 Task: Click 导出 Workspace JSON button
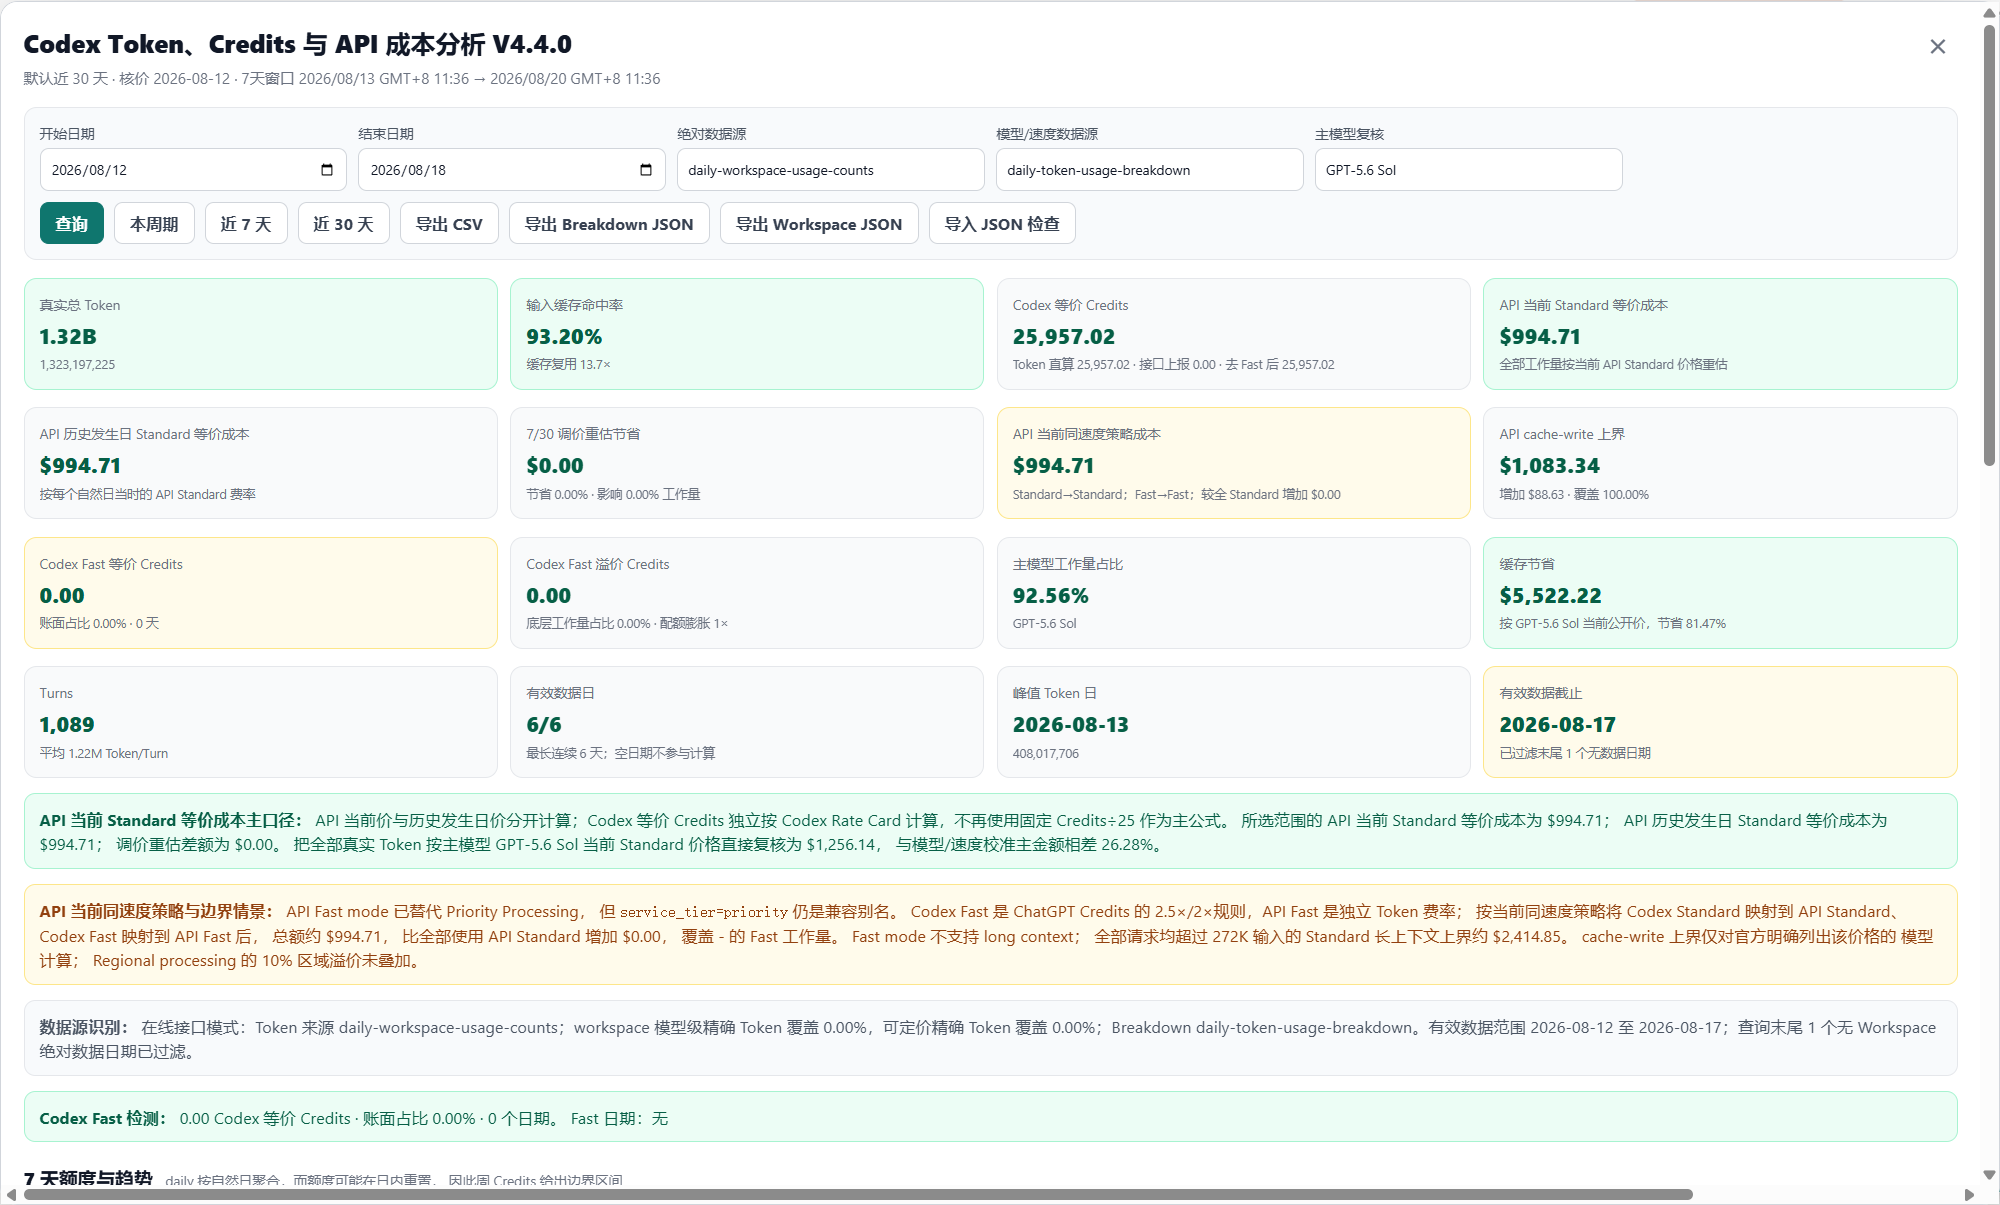(x=819, y=224)
